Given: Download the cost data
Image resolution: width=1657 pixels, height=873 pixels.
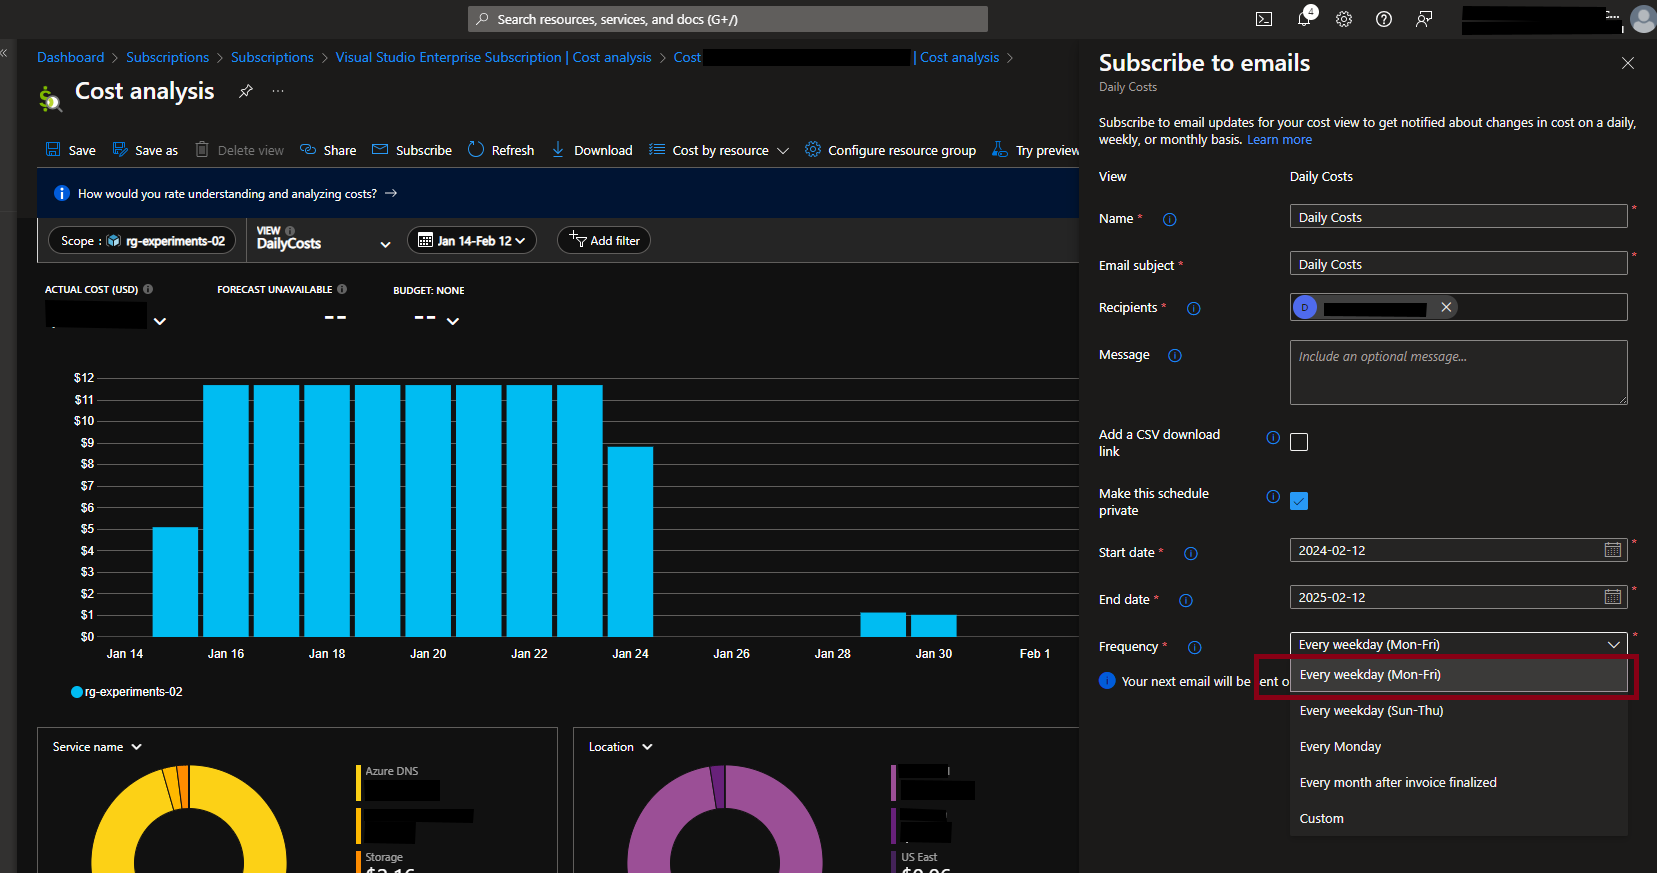Looking at the screenshot, I should coord(592,150).
